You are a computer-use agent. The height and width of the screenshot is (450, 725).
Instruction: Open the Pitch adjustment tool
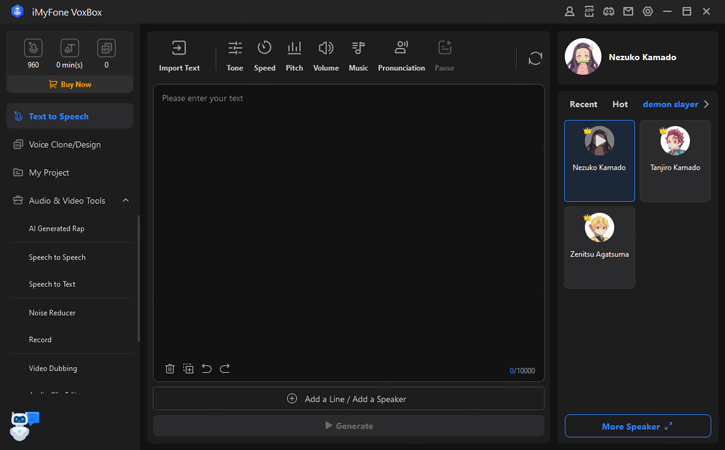[x=294, y=56]
